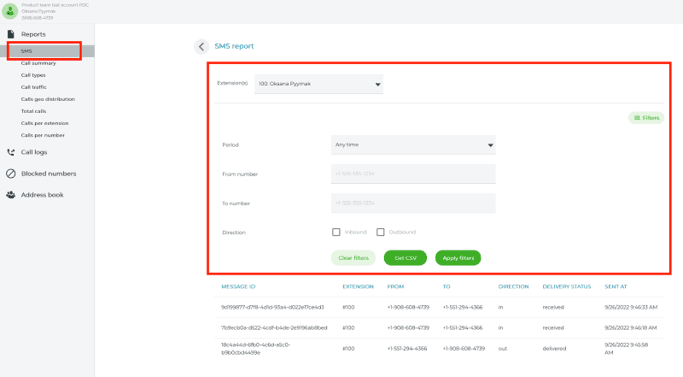
Task: Click the Blocked numbers circle icon
Action: tap(11, 173)
